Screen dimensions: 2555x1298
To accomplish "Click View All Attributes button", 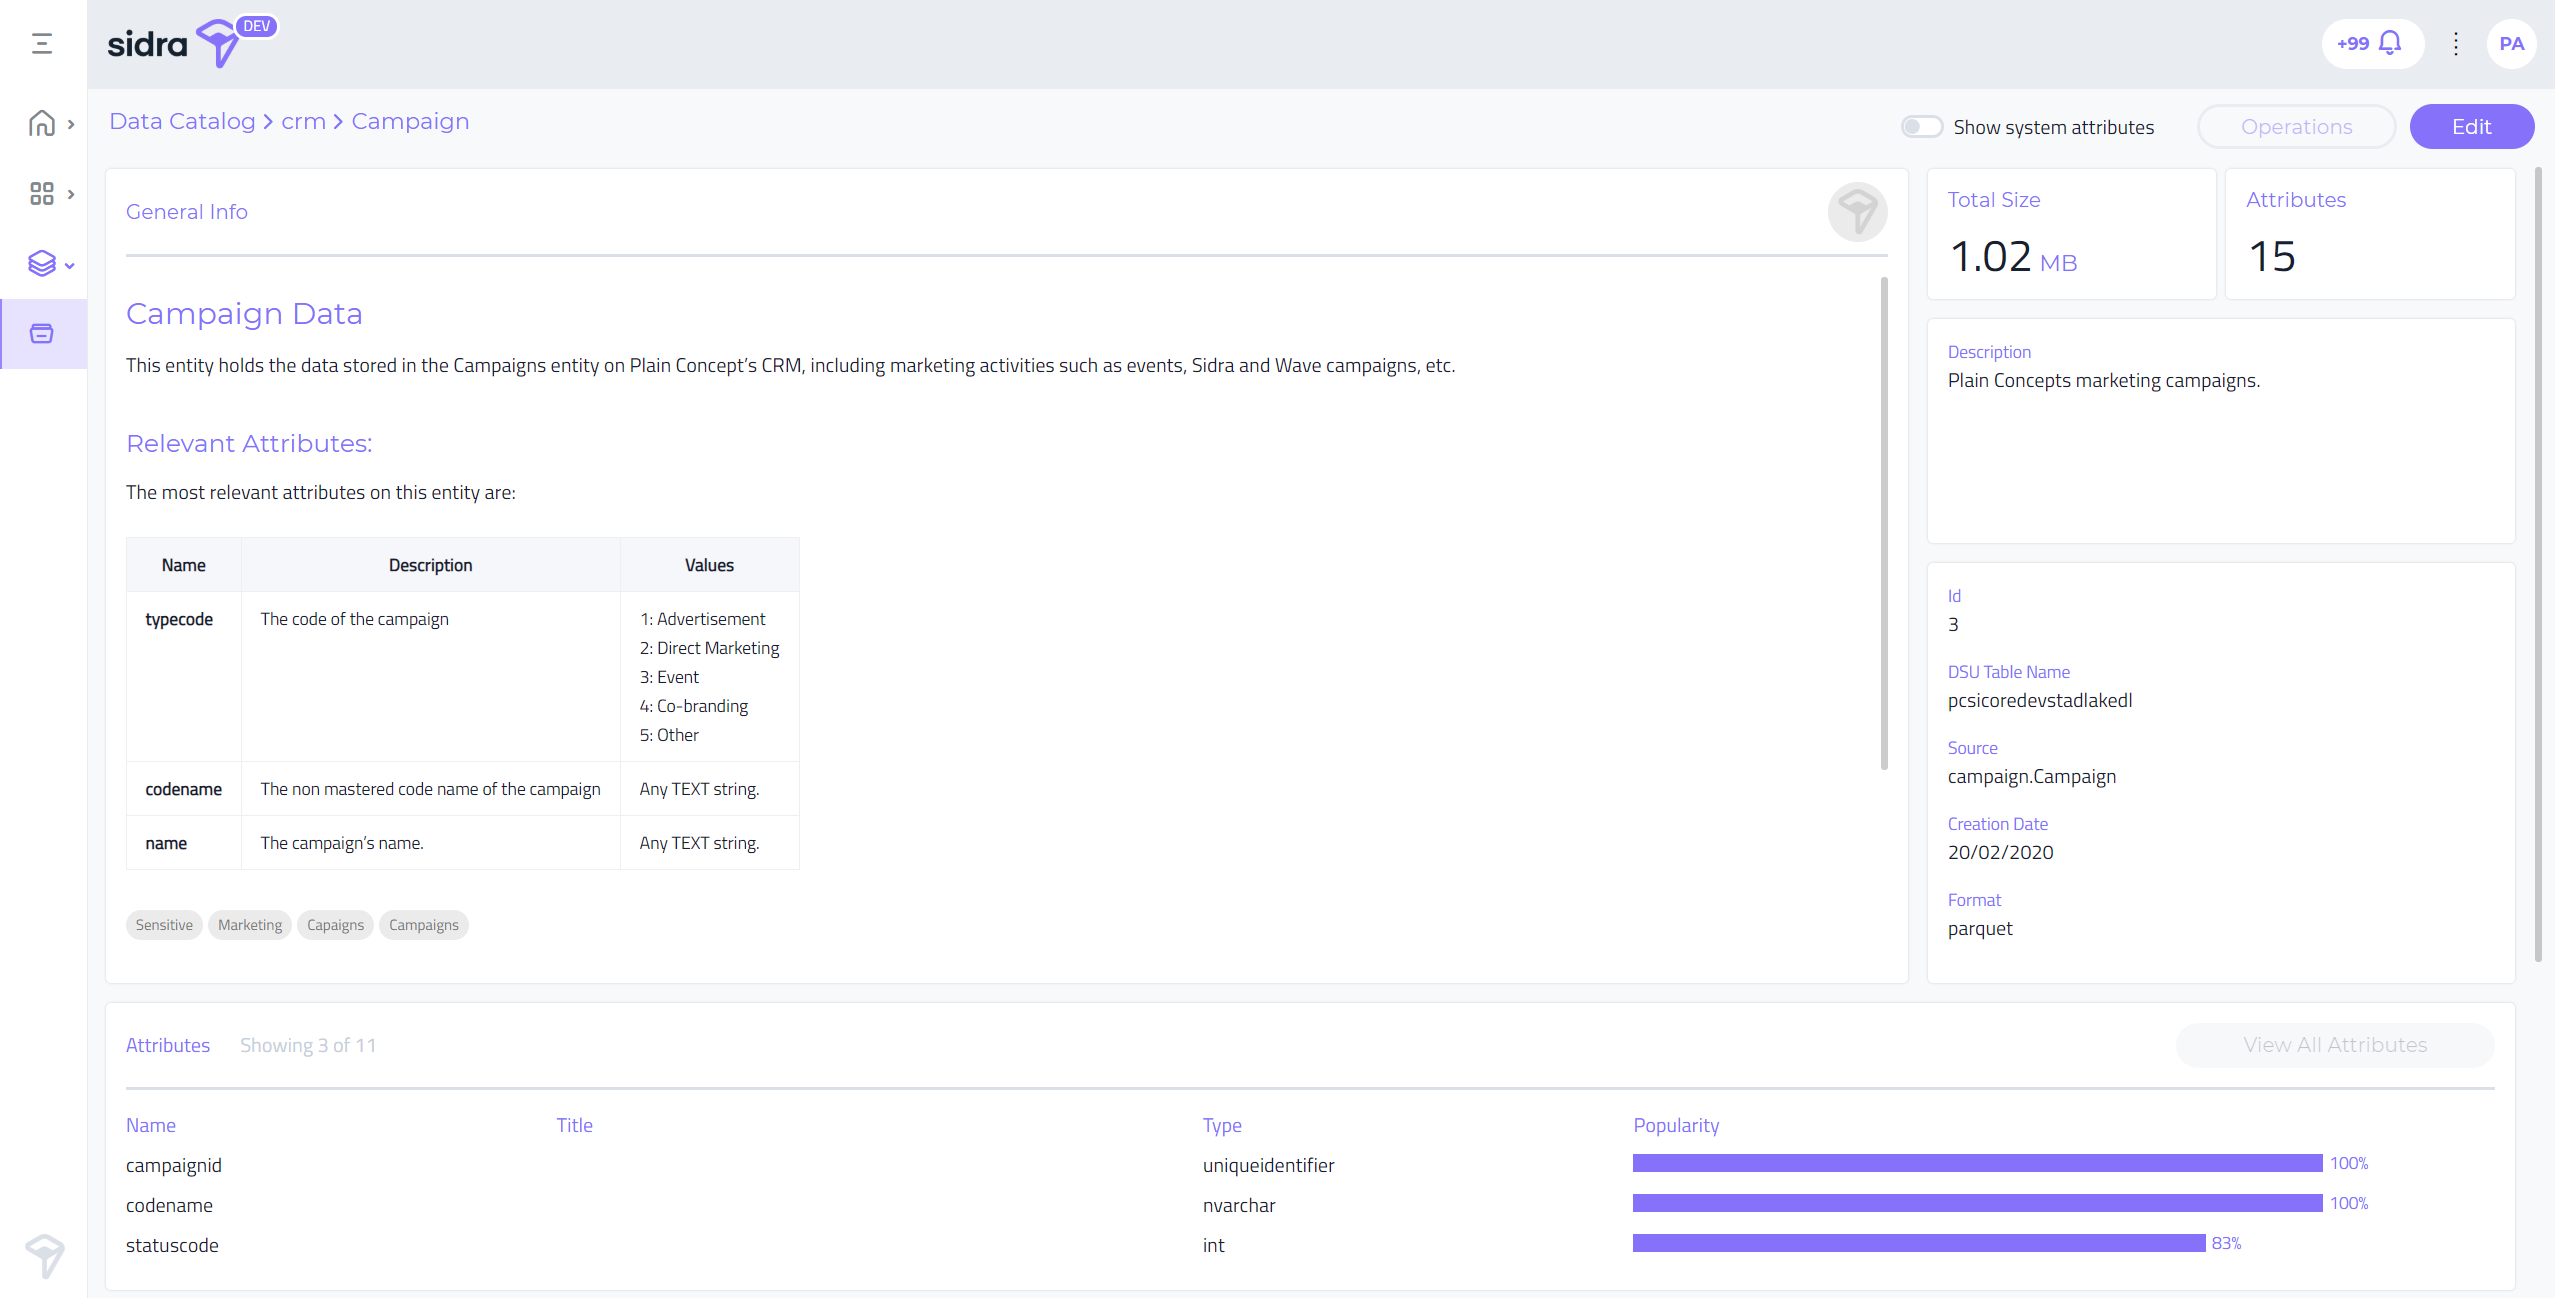I will point(2334,1045).
